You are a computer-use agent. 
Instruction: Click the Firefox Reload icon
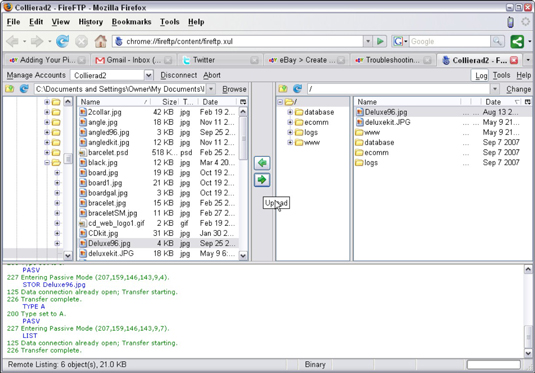pyautogui.click(x=62, y=41)
